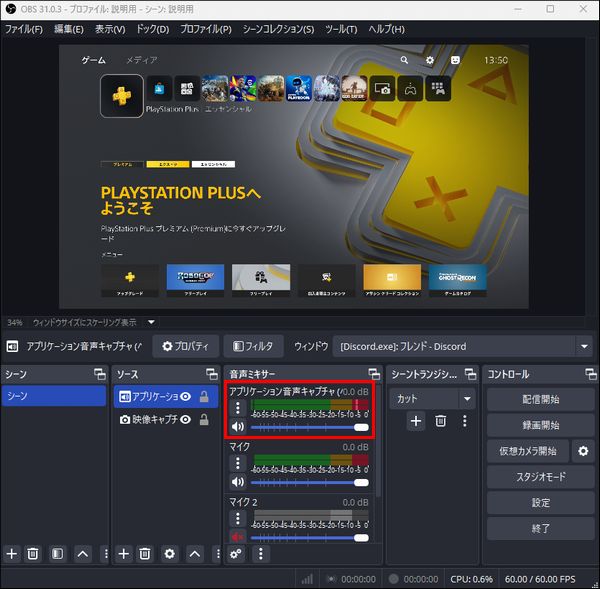Click the audio mixer vertical scrollbar
Viewport: 600px width, 589px height.
pos(378,440)
